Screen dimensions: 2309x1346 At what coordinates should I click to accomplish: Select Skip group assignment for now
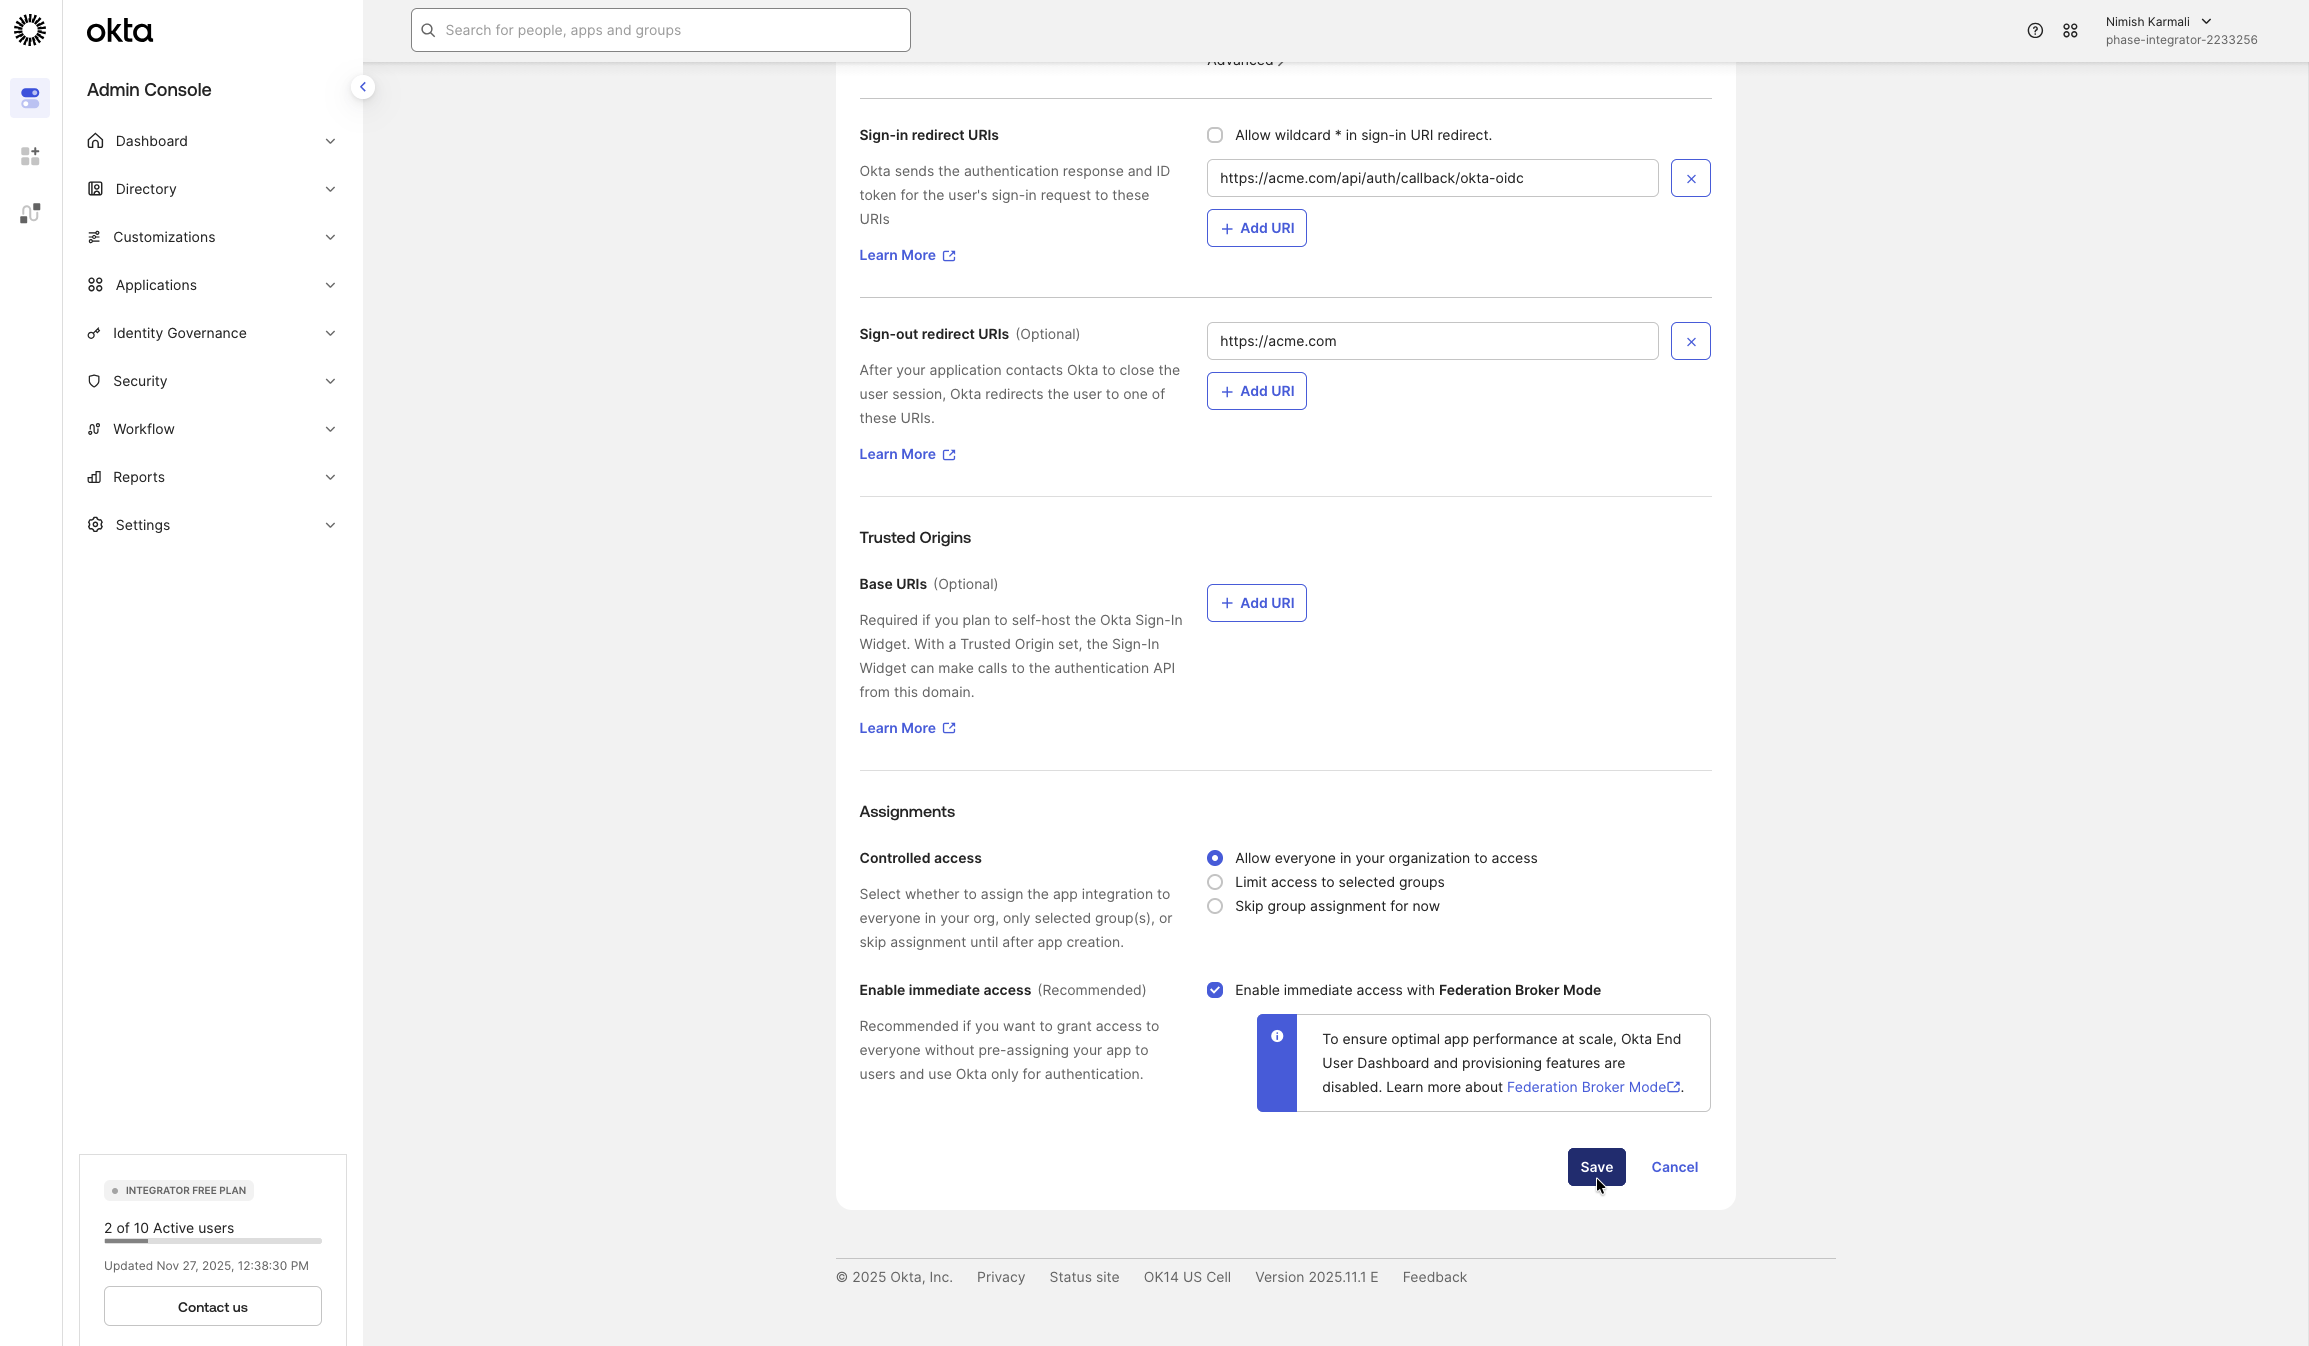(1215, 906)
